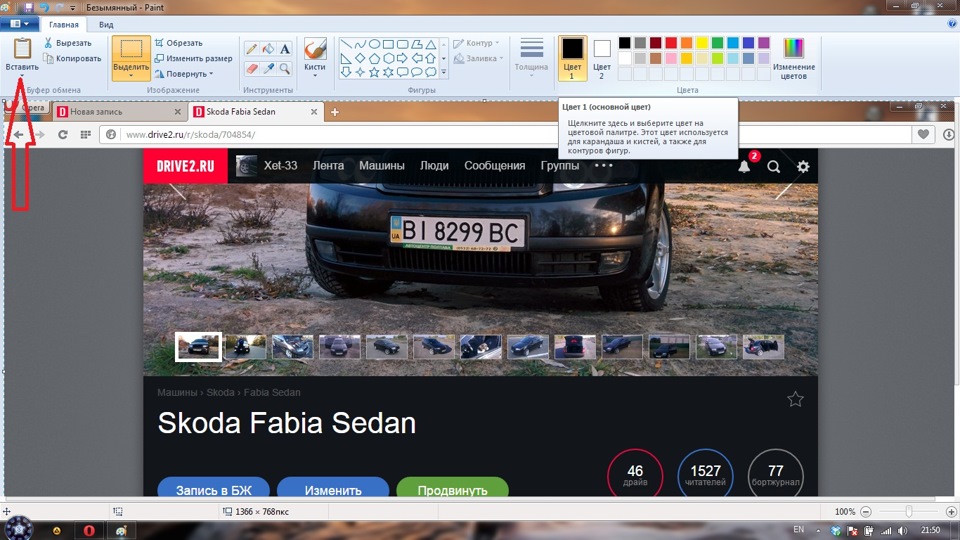Click the Paint Undo arrow

coord(44,7)
